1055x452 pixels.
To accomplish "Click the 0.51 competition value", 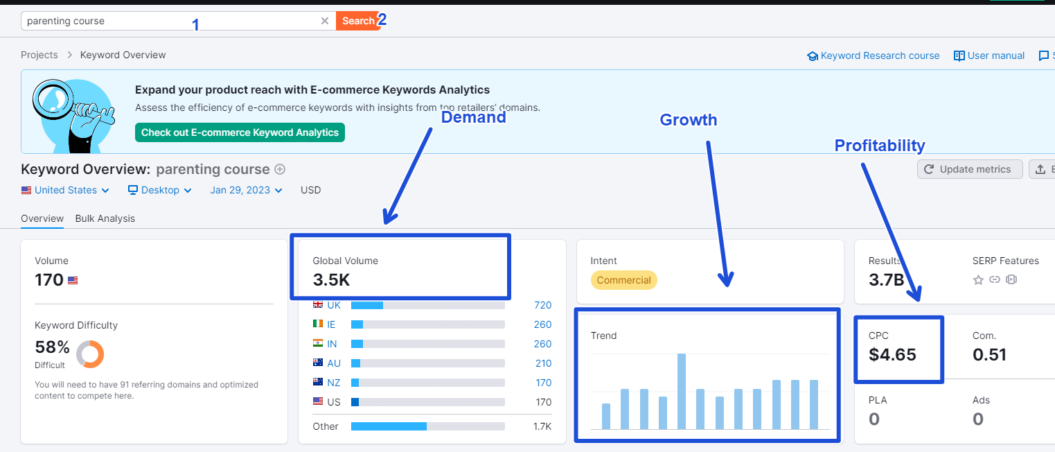I will coord(989,354).
